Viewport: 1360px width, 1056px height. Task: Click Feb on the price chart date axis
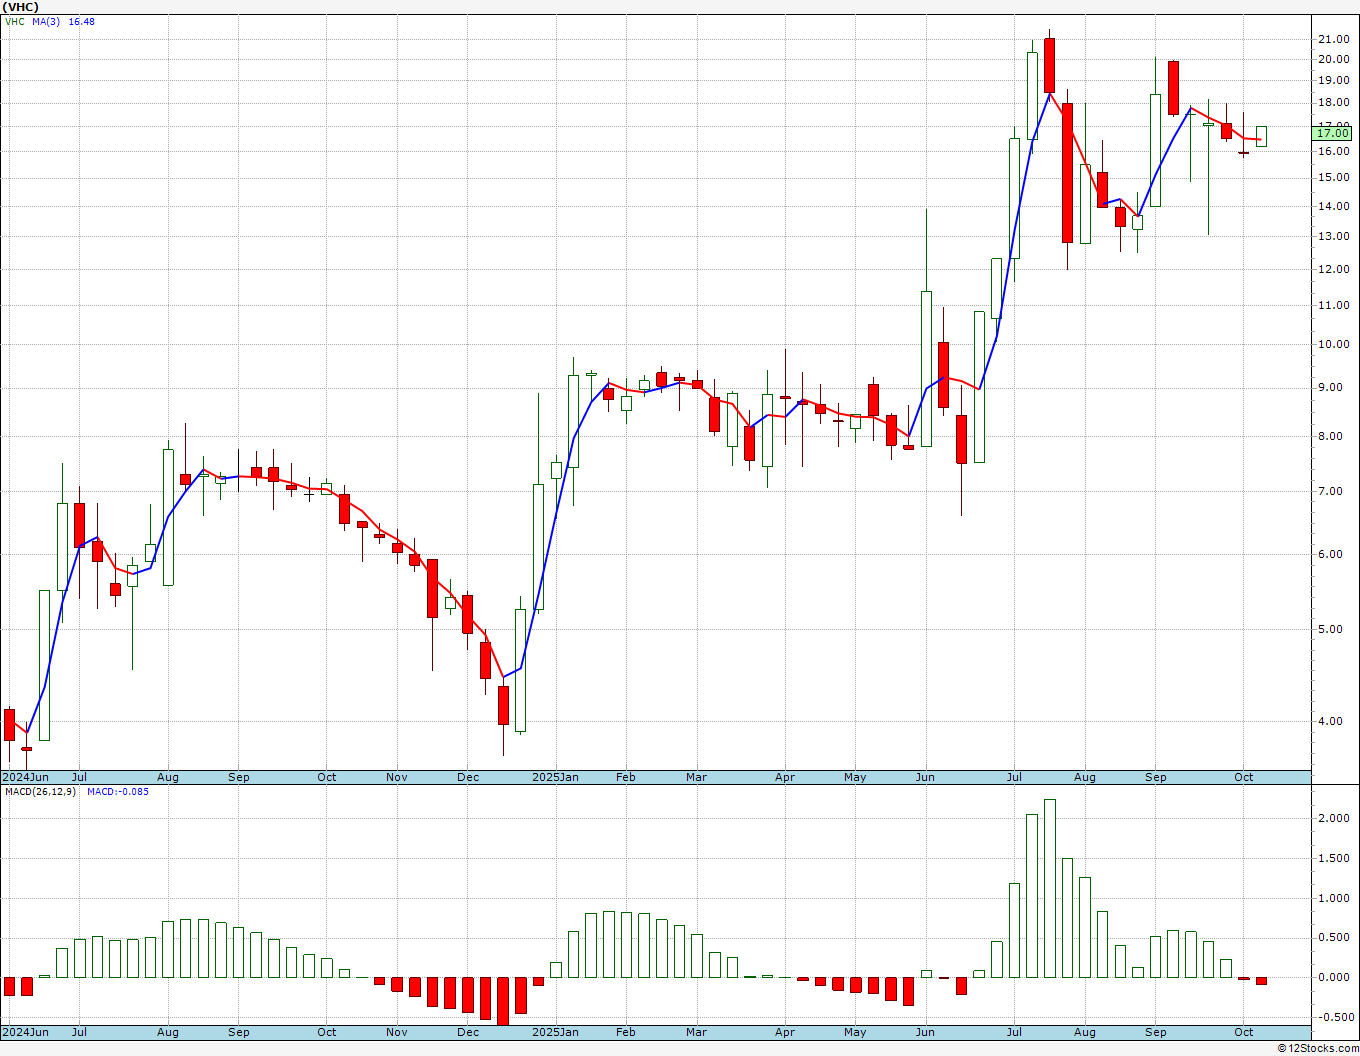pos(626,777)
